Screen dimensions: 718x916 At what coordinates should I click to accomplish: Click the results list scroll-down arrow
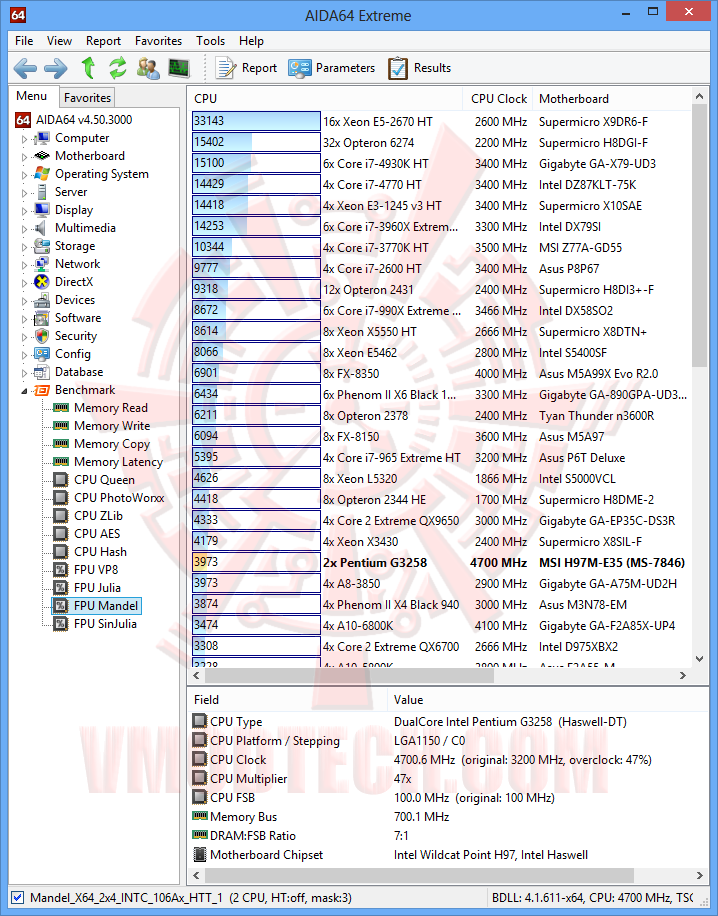click(699, 658)
